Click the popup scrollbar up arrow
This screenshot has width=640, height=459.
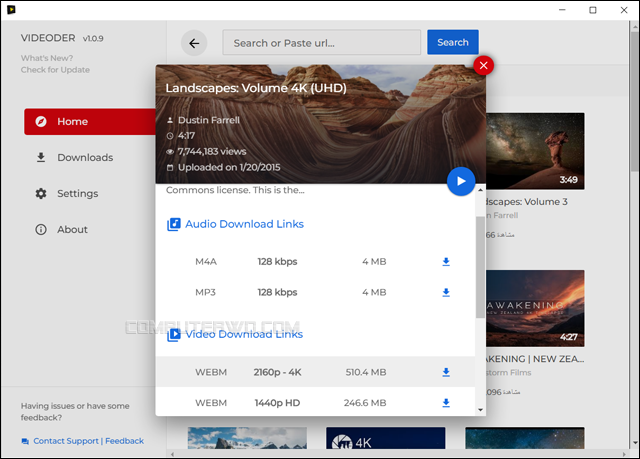(x=480, y=190)
